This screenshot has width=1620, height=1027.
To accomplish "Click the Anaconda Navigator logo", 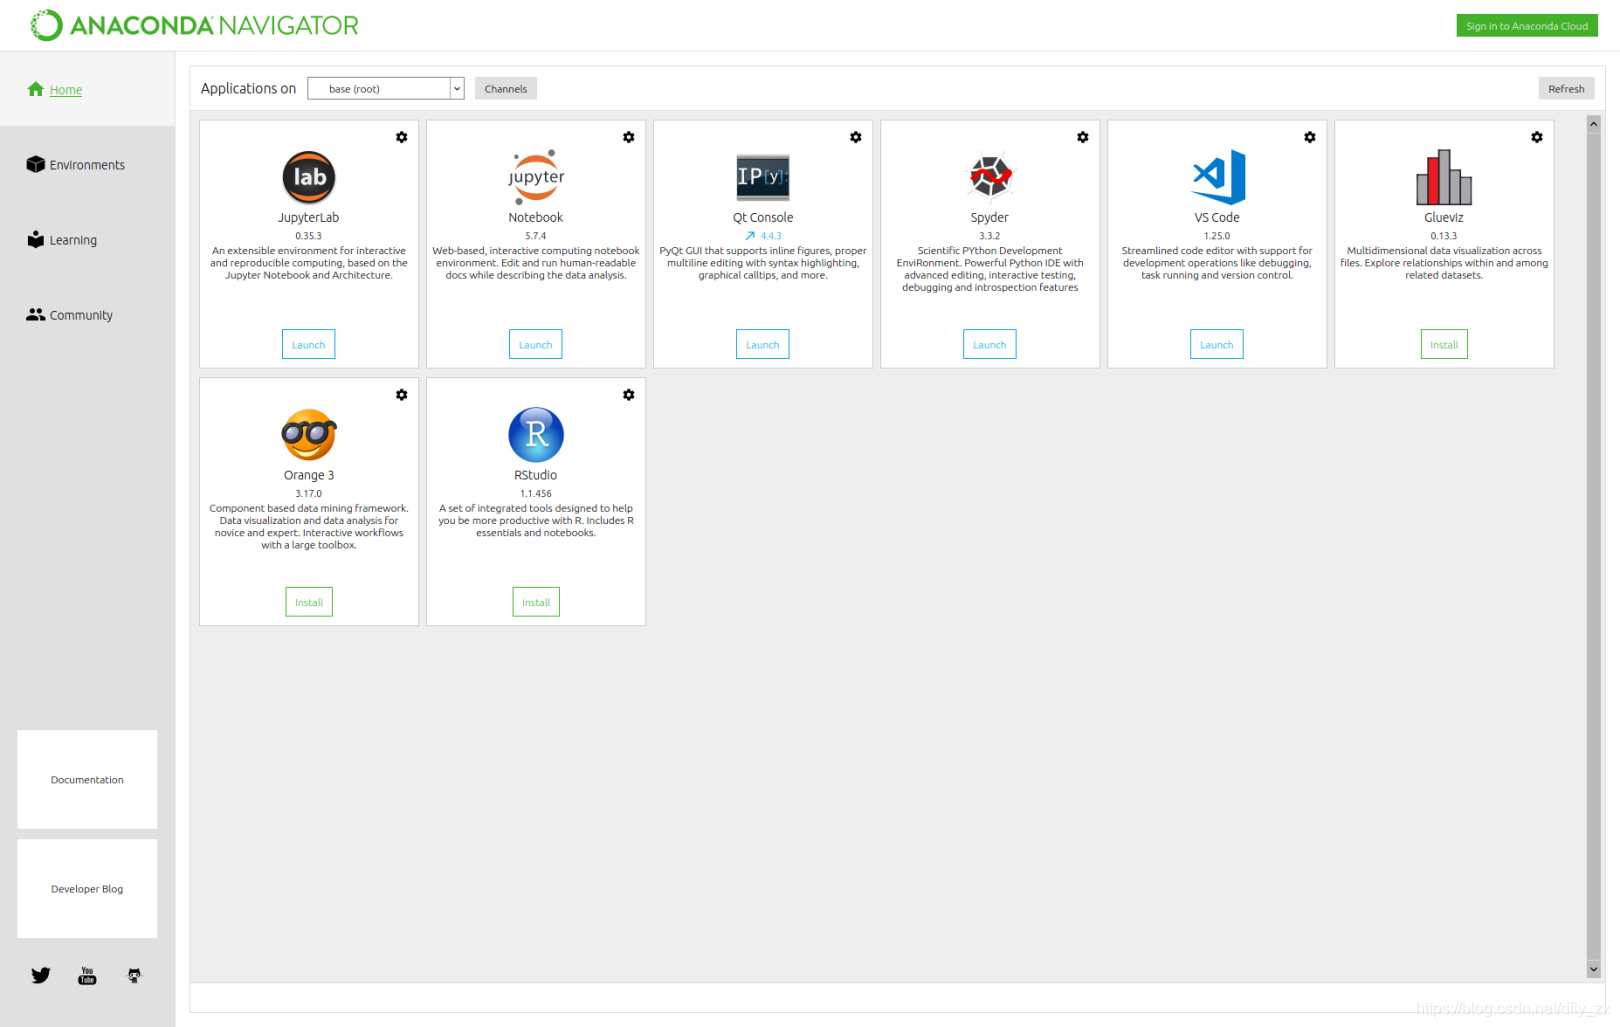I will (x=194, y=25).
